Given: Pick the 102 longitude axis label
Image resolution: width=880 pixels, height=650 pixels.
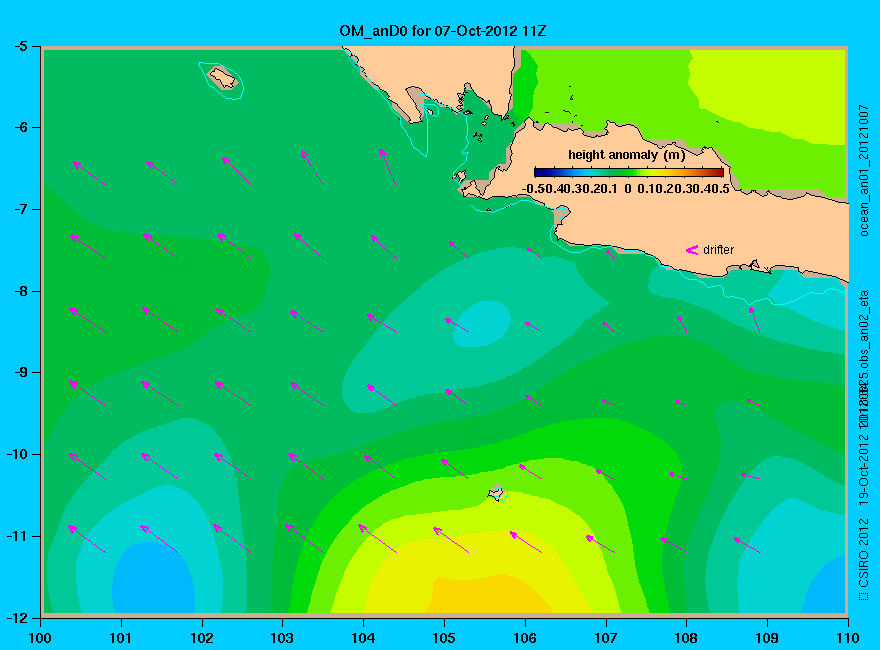Looking at the screenshot, I should tap(201, 638).
